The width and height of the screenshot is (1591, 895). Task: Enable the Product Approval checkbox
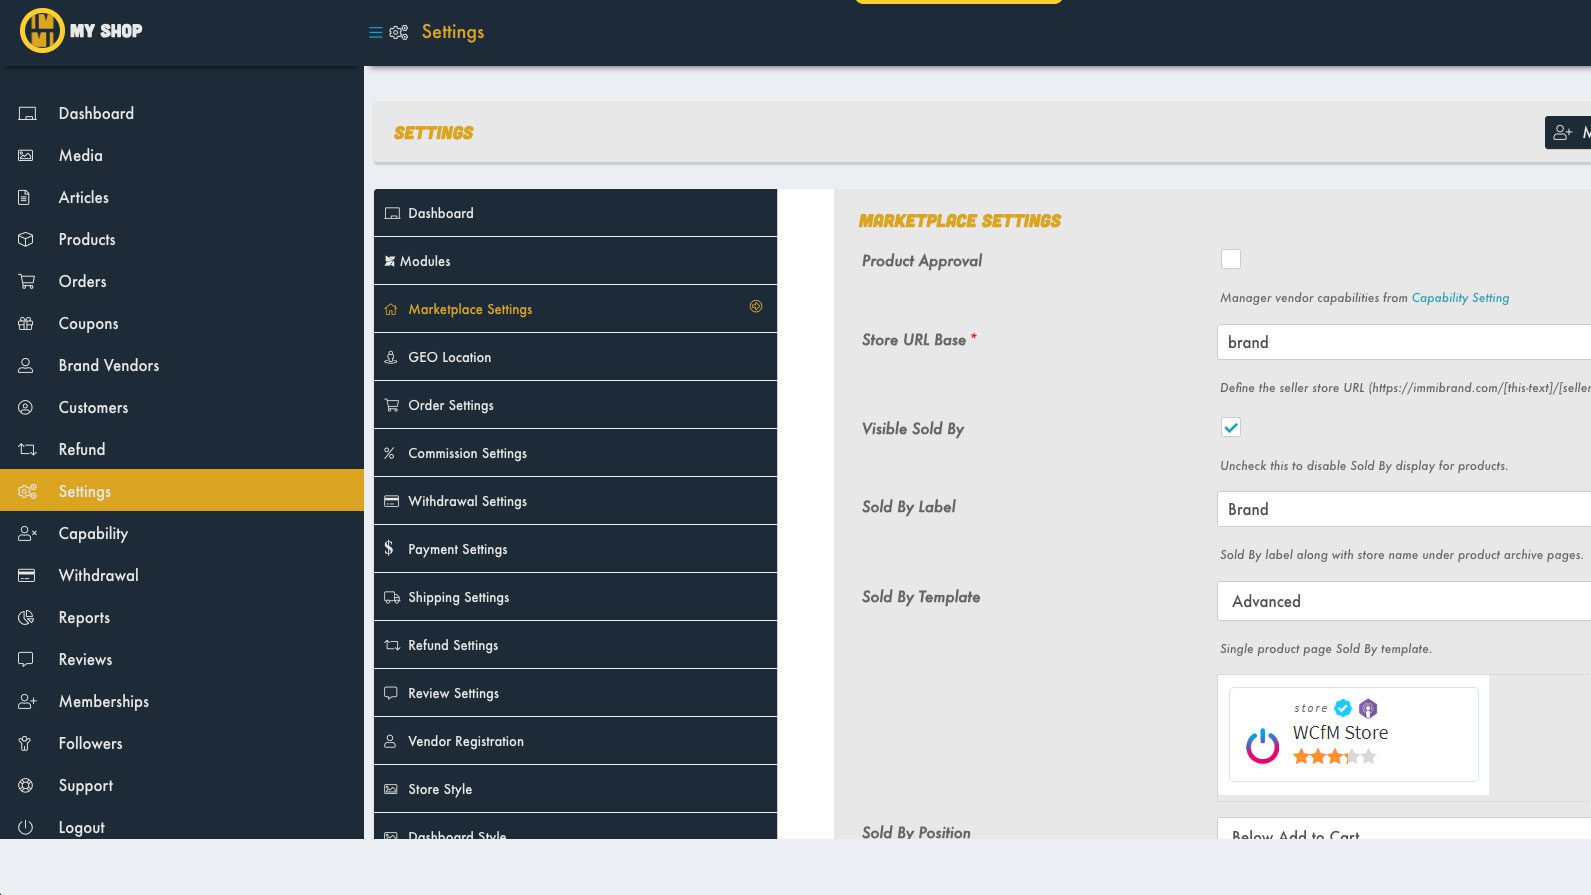(x=1231, y=260)
